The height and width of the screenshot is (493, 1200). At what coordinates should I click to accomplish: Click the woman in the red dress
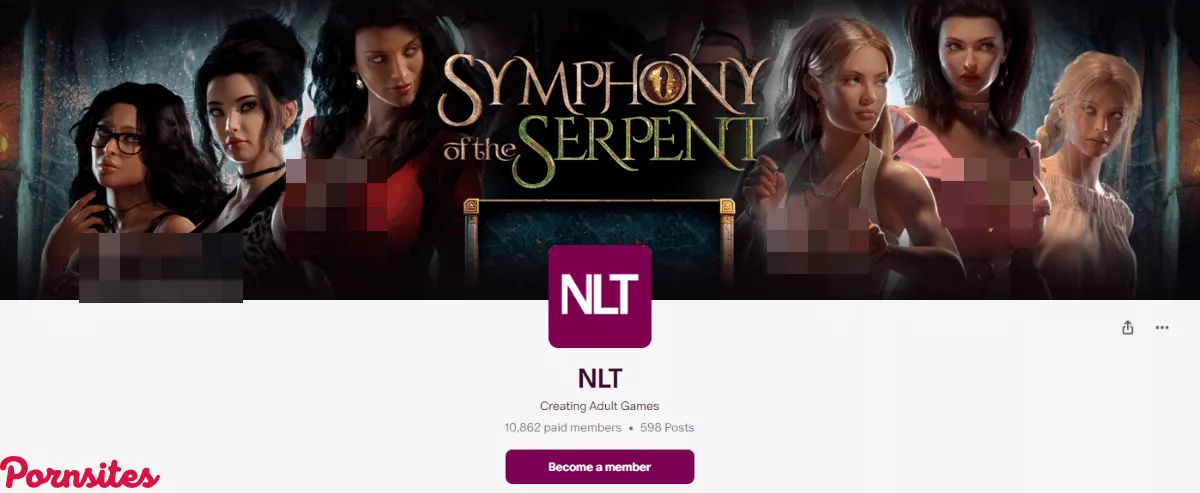(x=372, y=150)
